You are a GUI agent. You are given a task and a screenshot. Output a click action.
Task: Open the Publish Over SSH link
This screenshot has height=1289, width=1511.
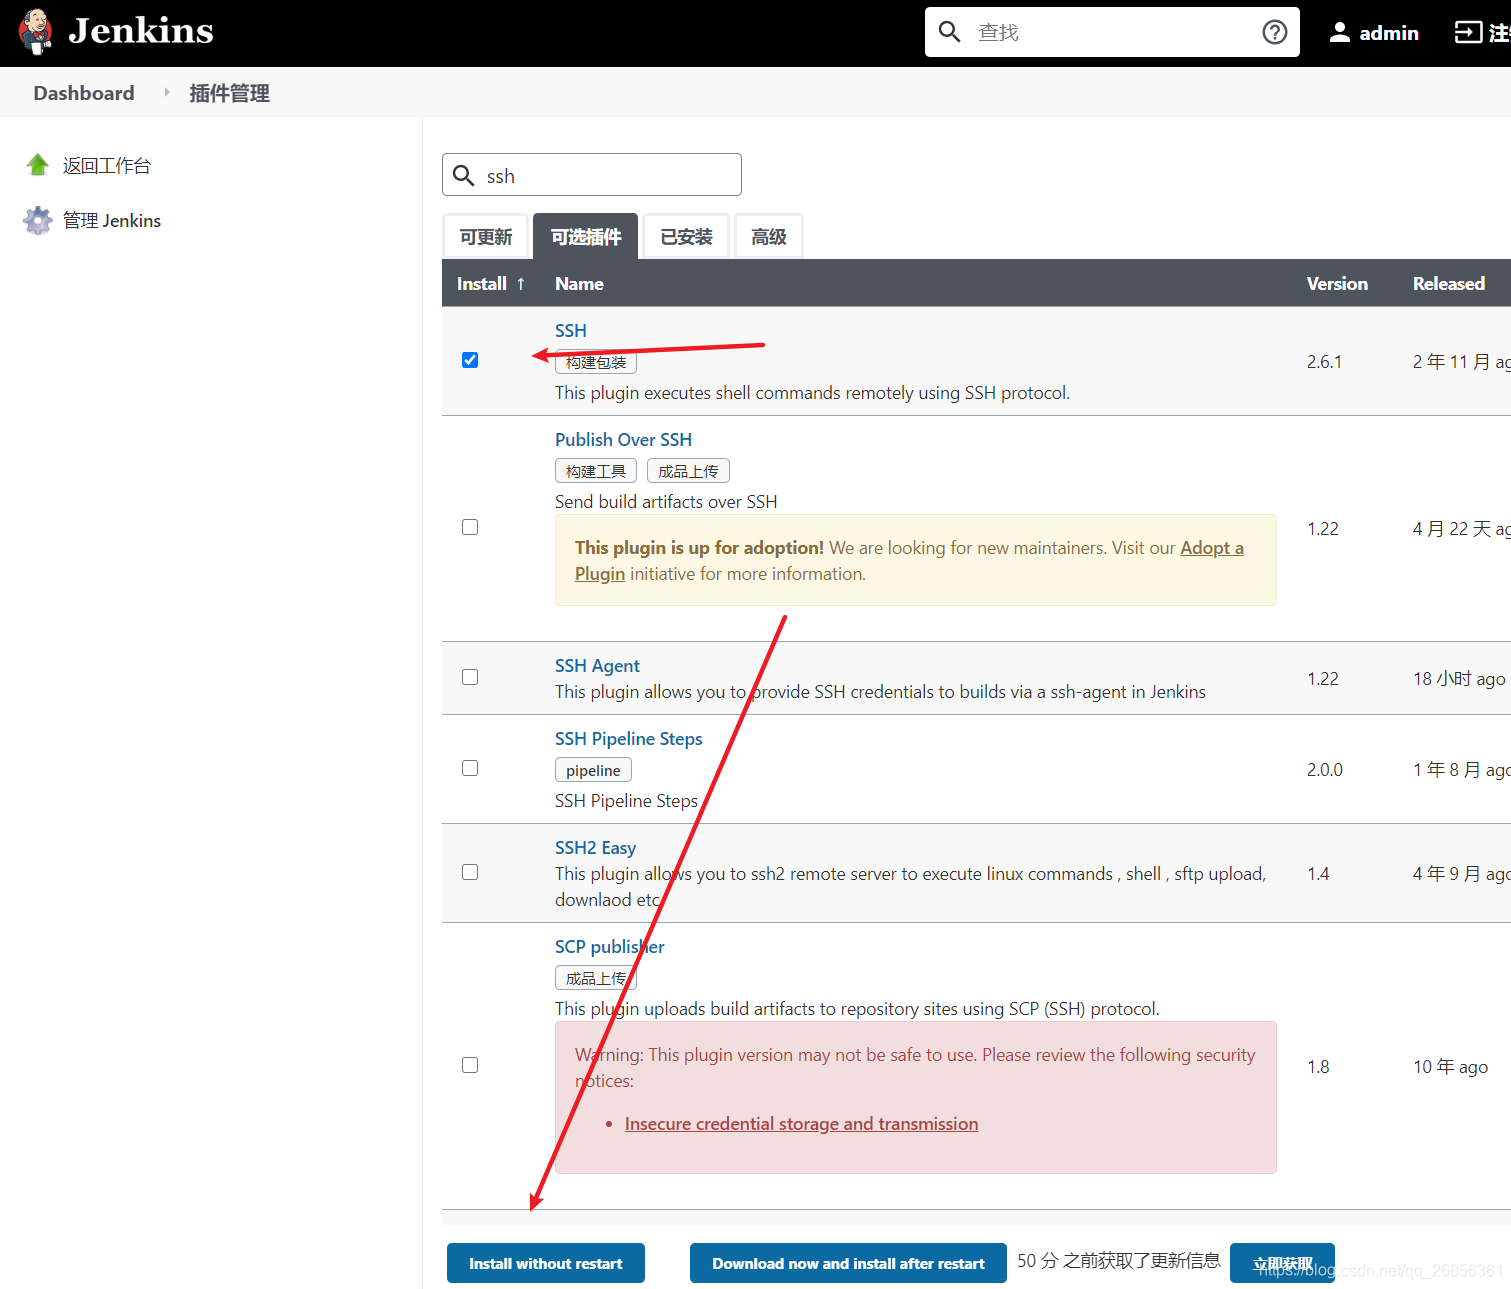623,440
